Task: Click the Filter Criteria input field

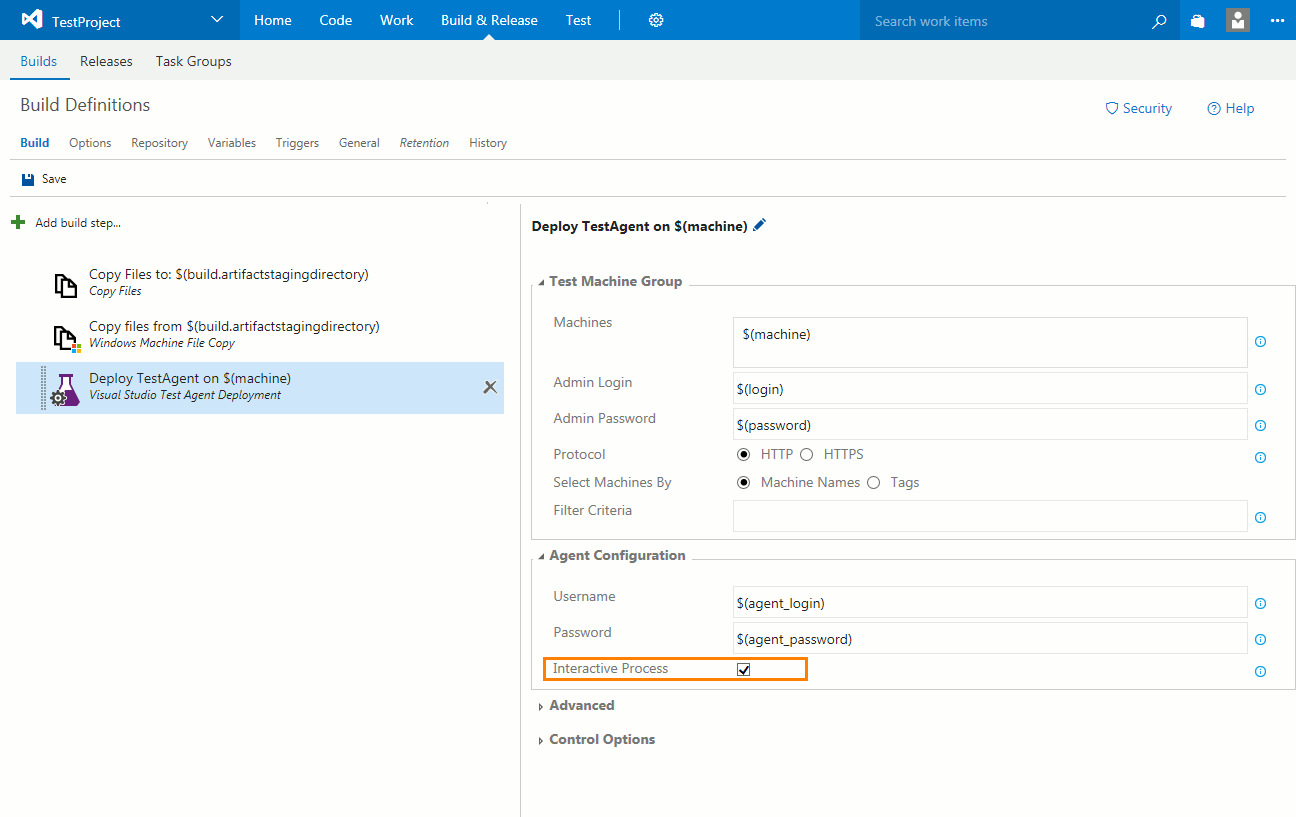Action: coord(989,516)
